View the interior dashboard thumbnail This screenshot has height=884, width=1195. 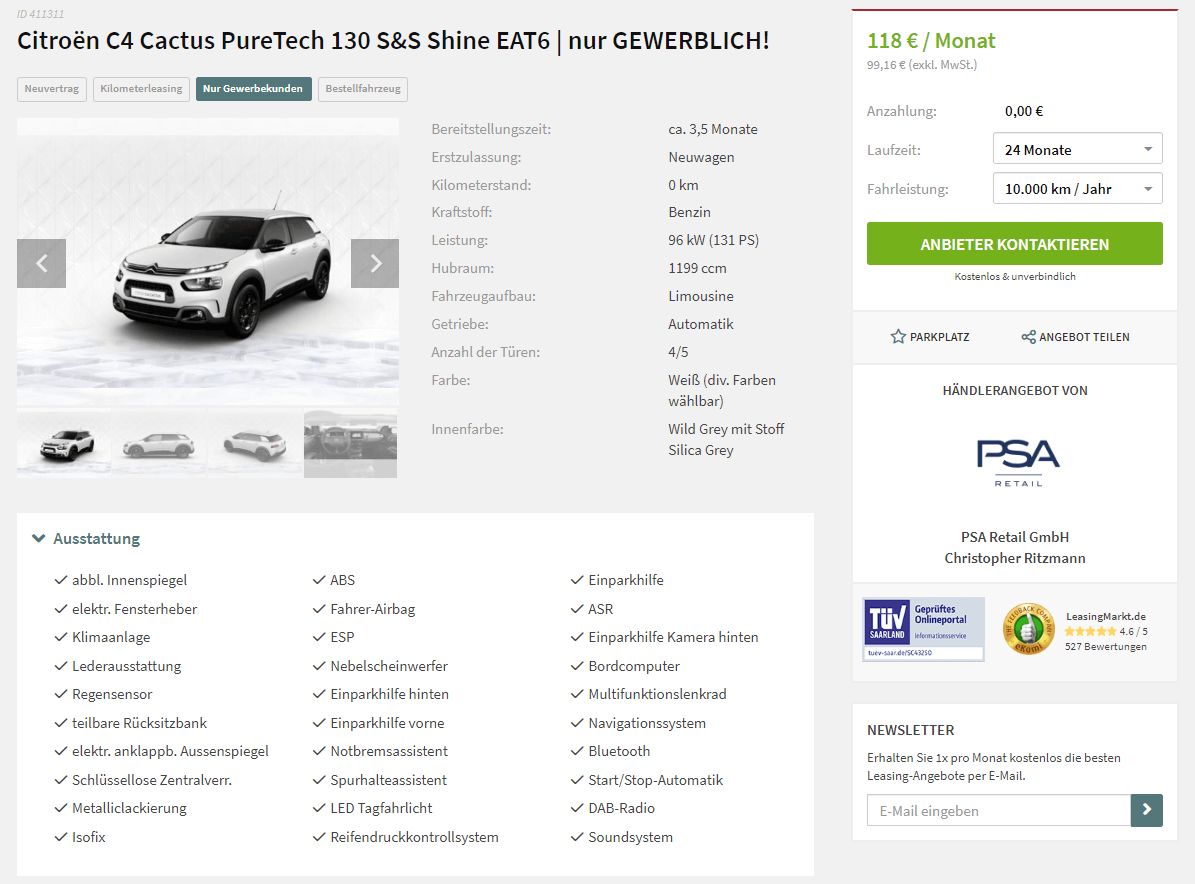point(351,444)
